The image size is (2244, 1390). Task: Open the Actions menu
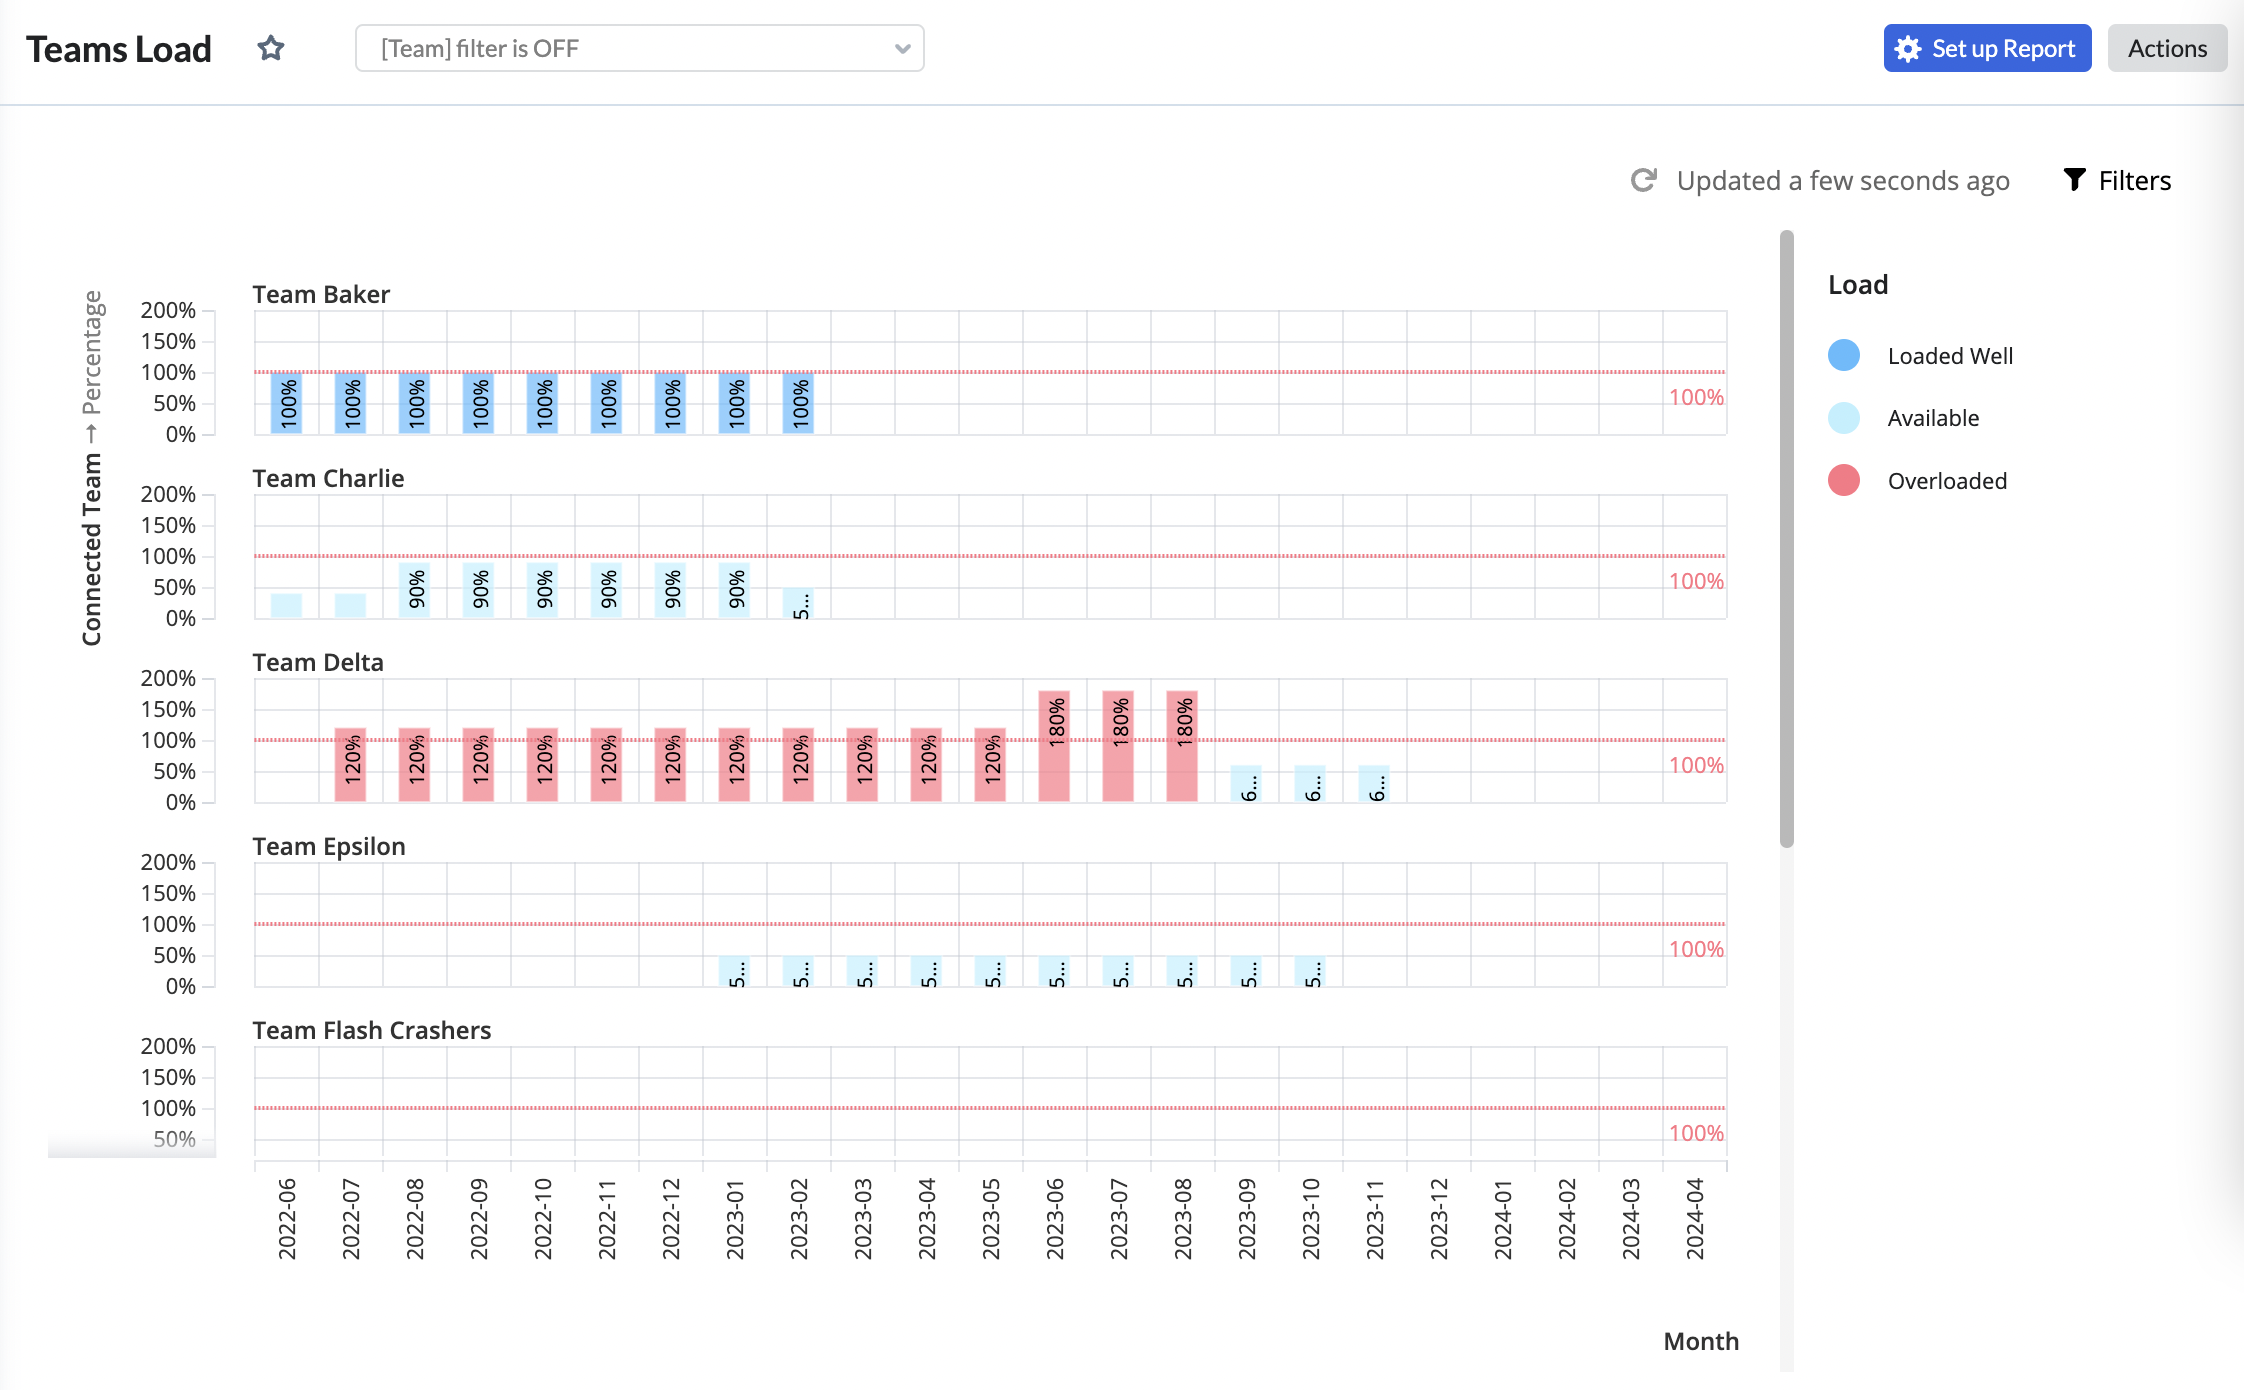pyautogui.click(x=2167, y=47)
